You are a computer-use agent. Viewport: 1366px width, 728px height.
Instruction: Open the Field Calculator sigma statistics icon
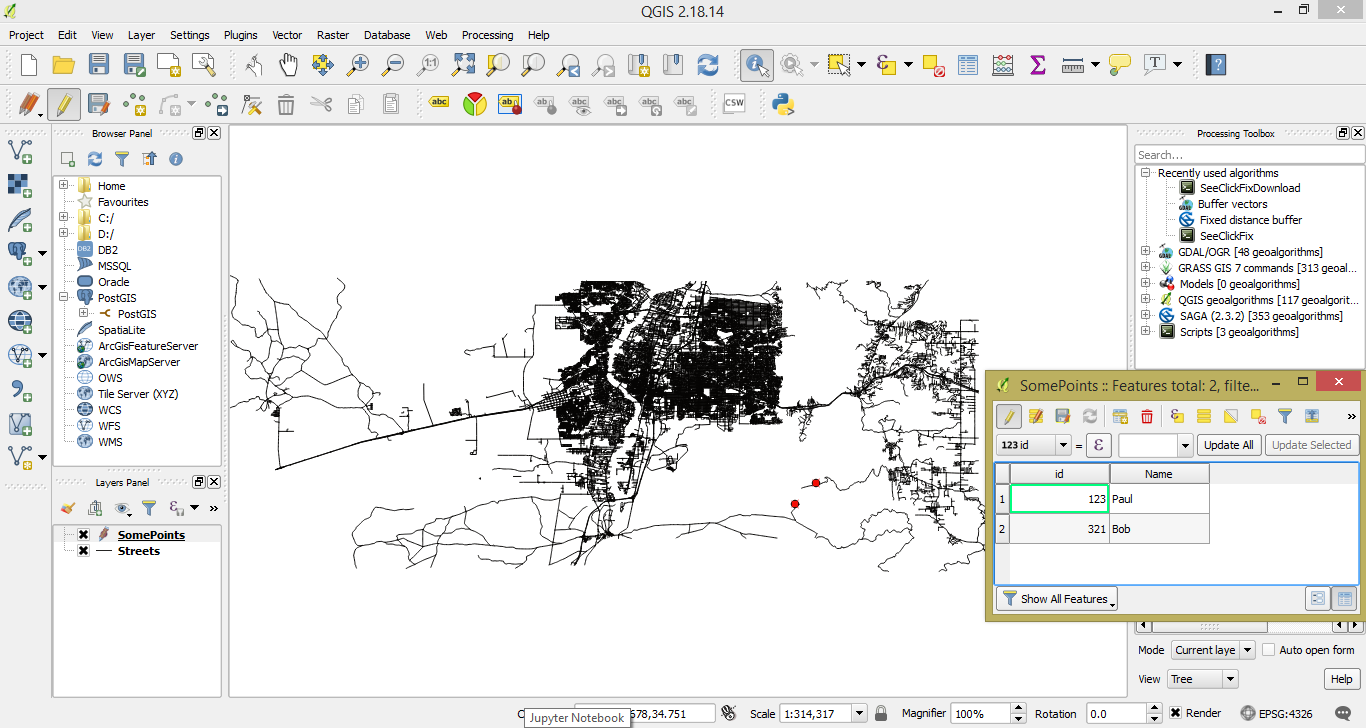1037,65
